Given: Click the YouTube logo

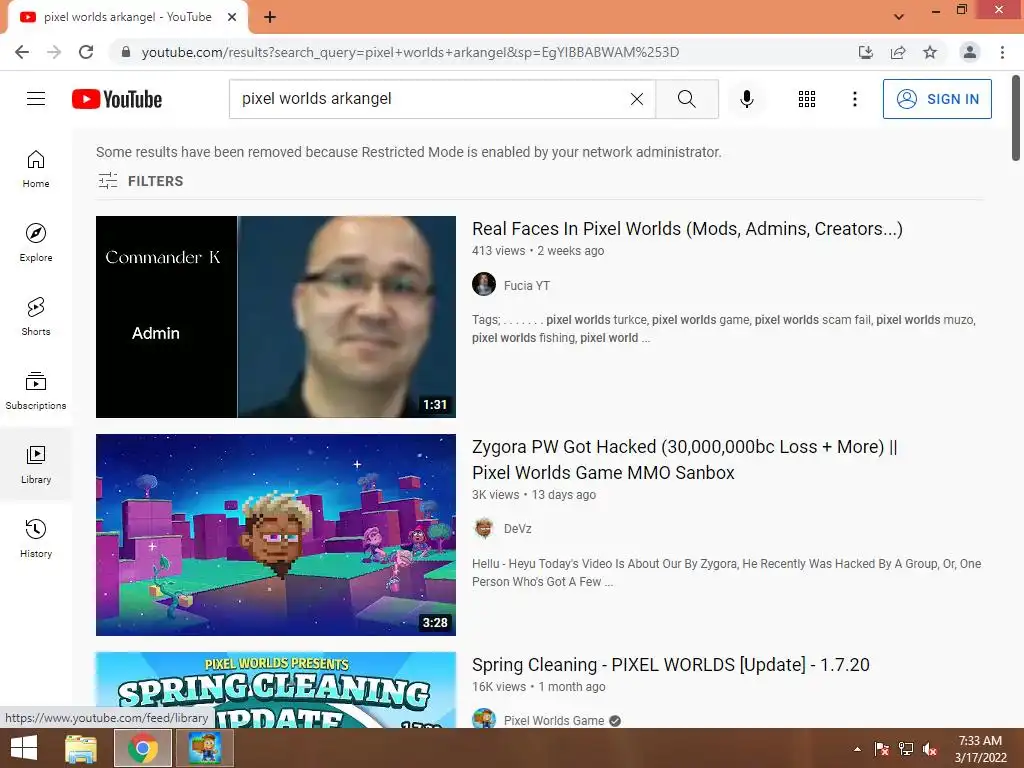Looking at the screenshot, I should click(x=117, y=99).
